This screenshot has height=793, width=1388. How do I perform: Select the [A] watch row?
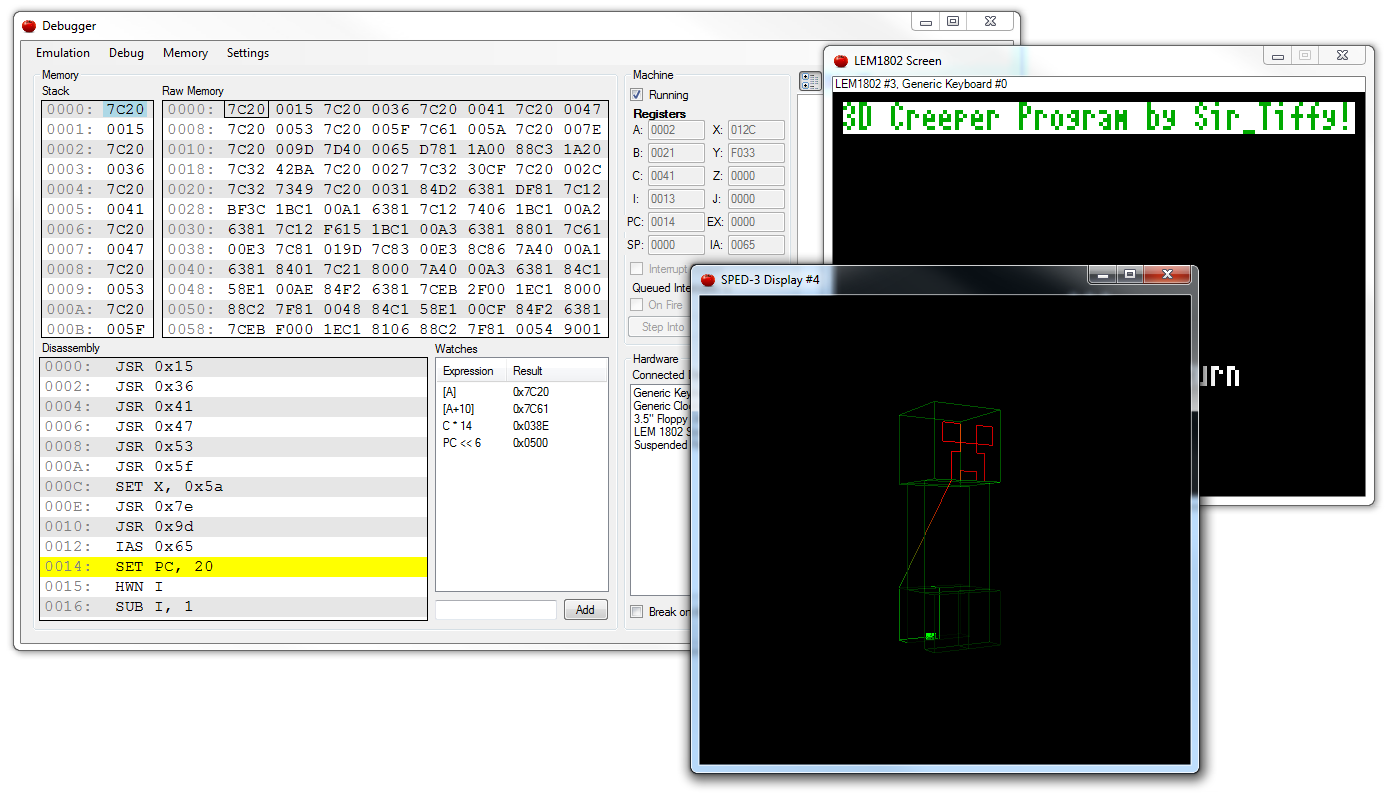[521, 392]
